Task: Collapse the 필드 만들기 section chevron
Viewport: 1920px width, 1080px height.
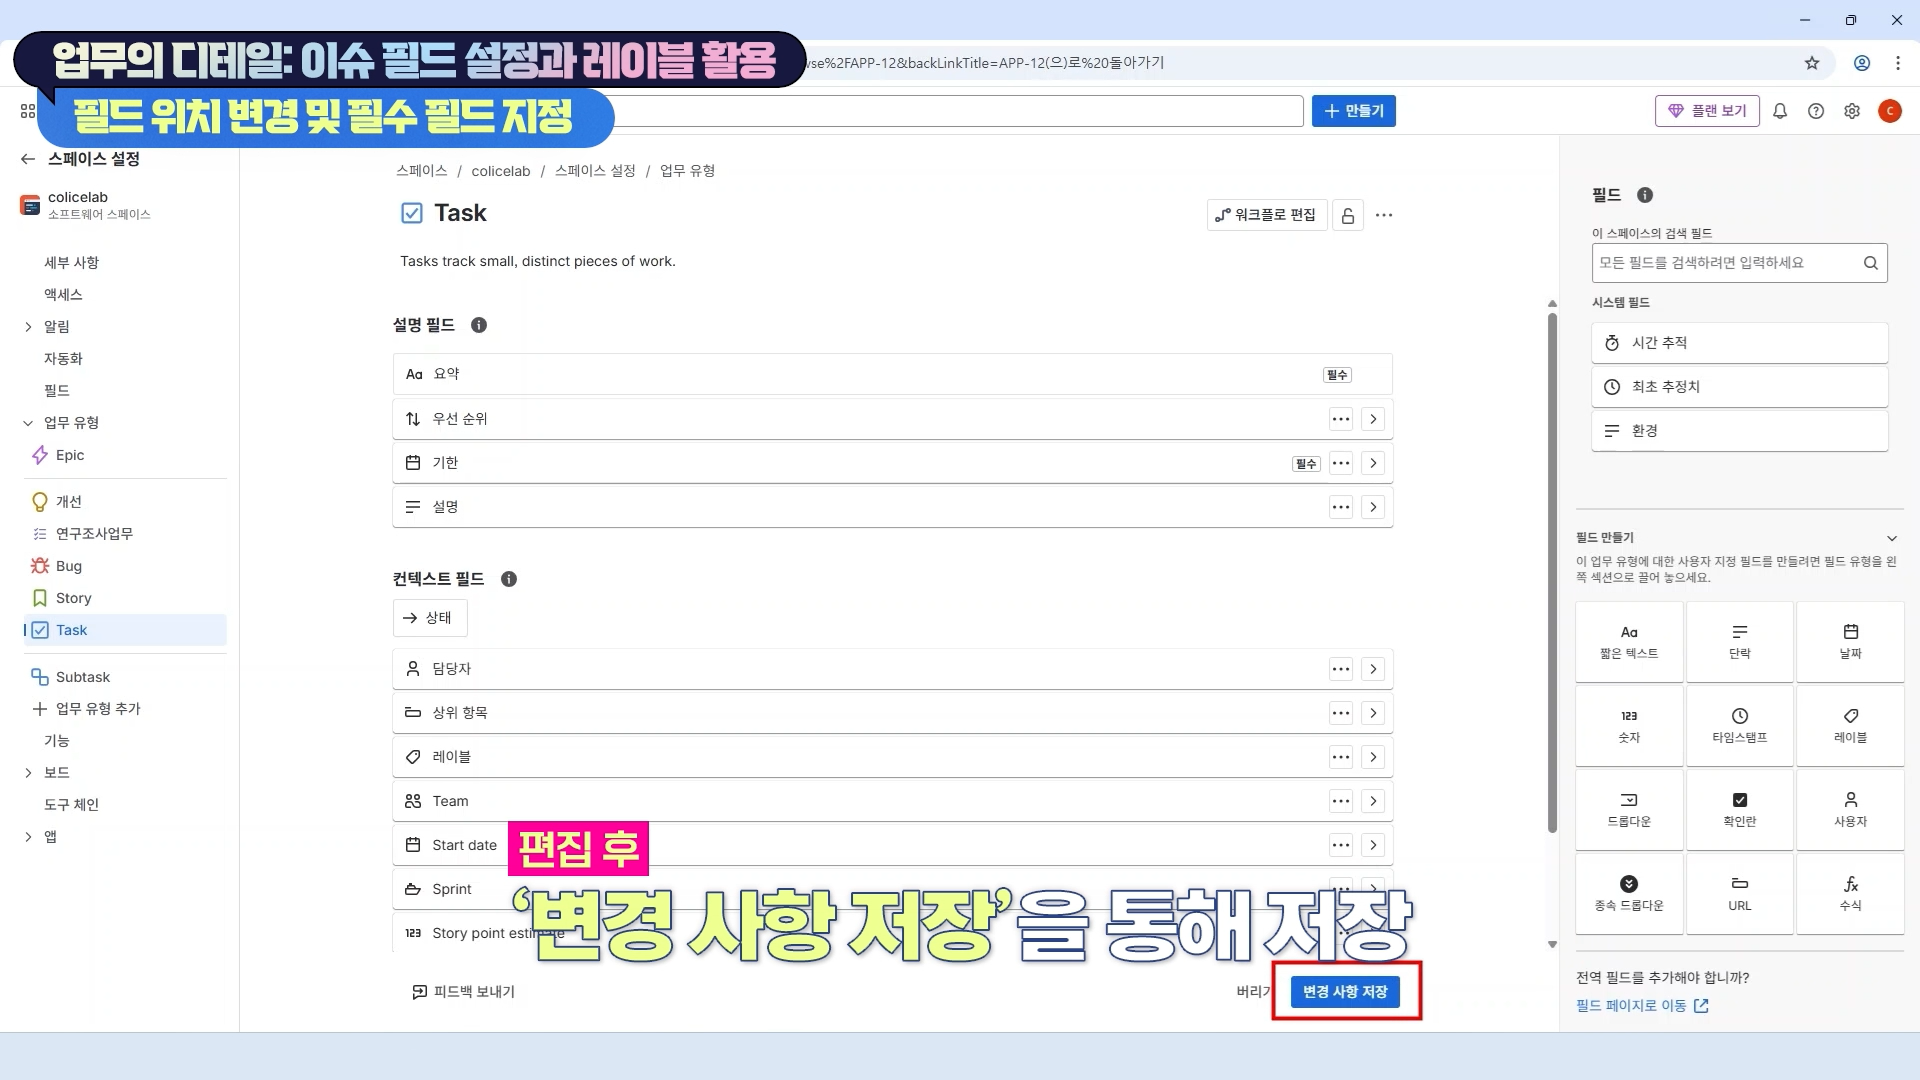Action: [1891, 538]
